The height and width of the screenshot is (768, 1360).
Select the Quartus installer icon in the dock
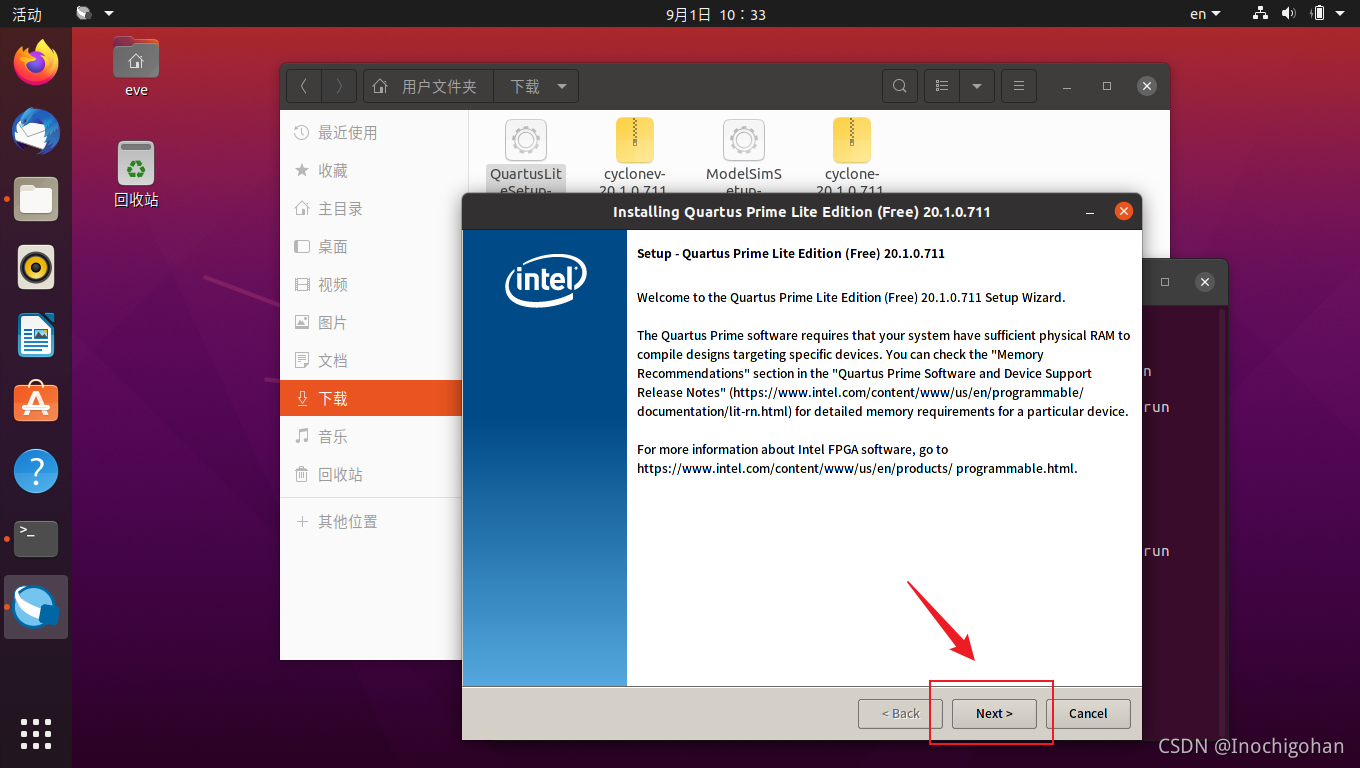[36, 607]
